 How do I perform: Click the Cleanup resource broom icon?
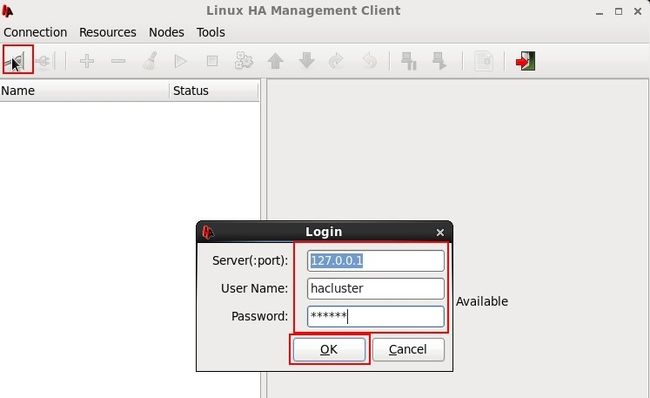[x=150, y=61]
